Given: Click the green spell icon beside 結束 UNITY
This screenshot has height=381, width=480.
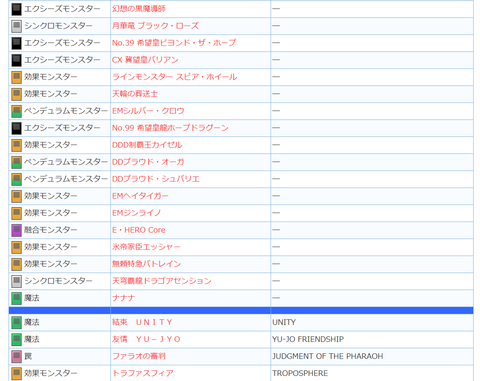Looking at the screenshot, I should click(16, 323).
